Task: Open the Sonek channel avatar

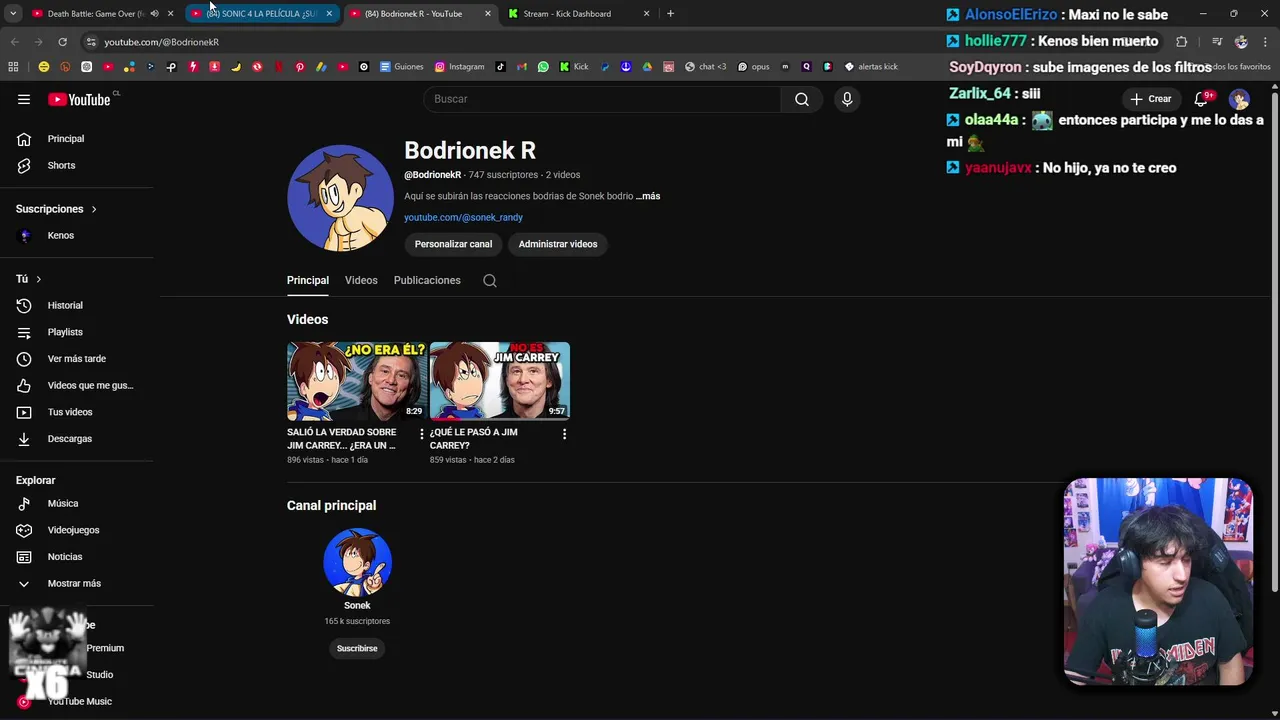Action: point(357,562)
